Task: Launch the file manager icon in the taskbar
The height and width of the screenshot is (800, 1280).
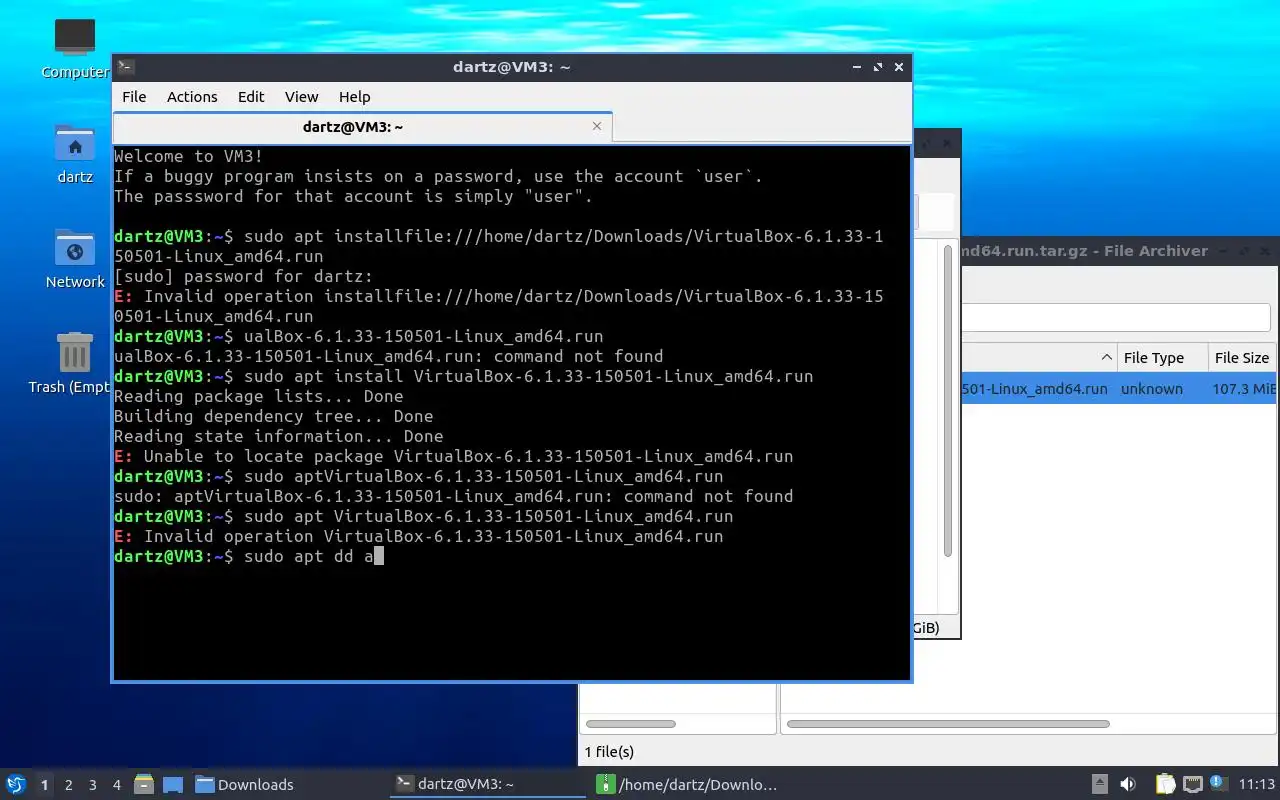Action: (144, 784)
